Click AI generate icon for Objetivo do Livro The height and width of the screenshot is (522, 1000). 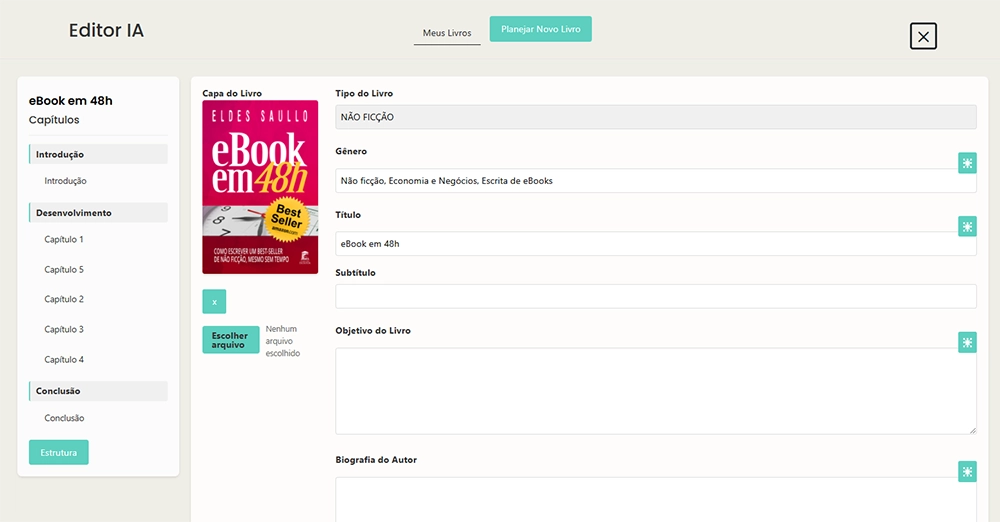(x=967, y=343)
